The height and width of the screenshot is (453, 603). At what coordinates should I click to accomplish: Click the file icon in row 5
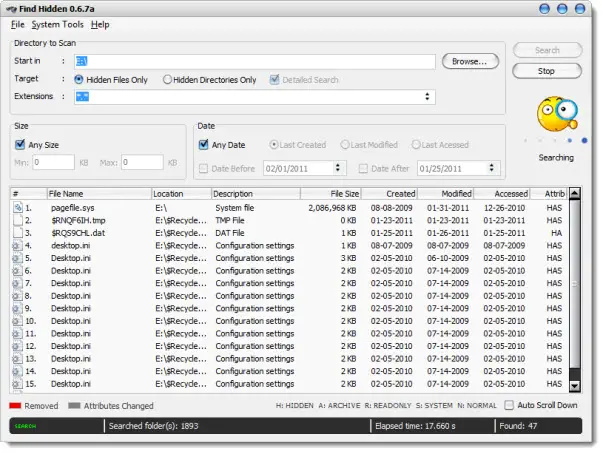coord(17,258)
